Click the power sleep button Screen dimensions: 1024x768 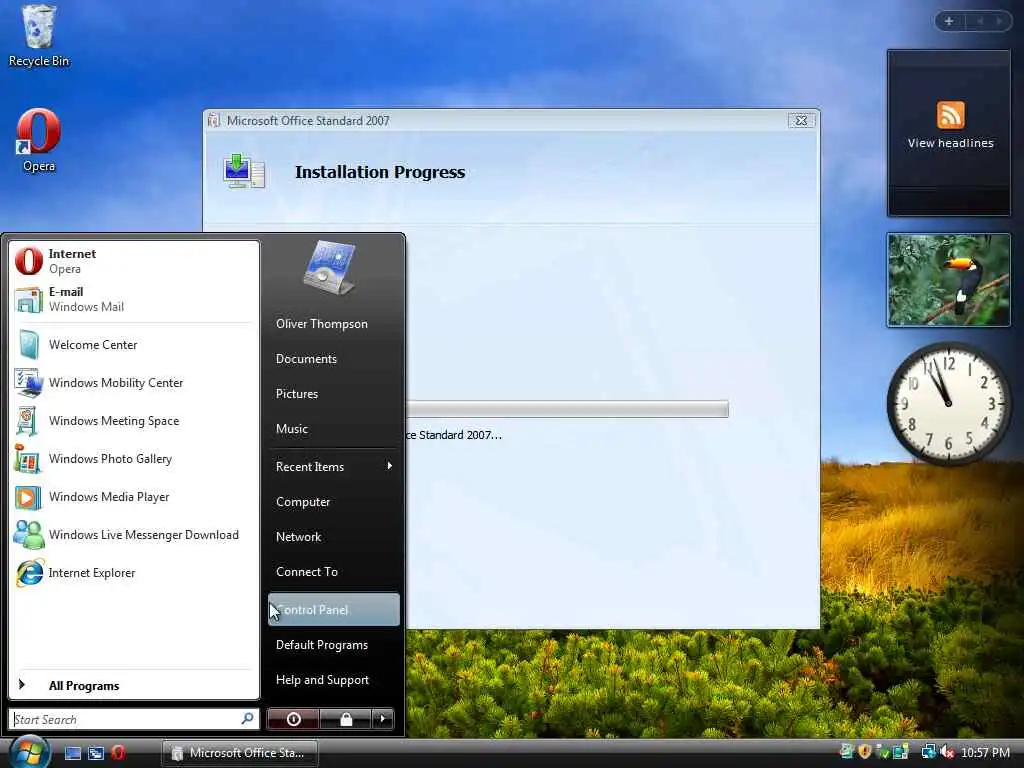click(293, 719)
